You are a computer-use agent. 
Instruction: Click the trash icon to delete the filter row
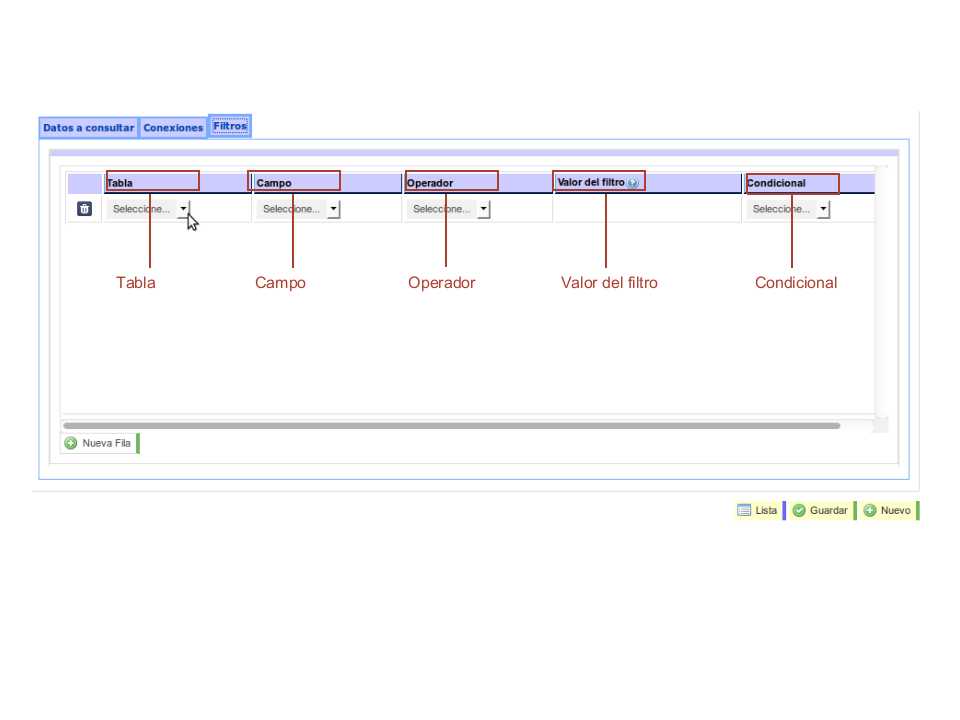click(x=85, y=209)
